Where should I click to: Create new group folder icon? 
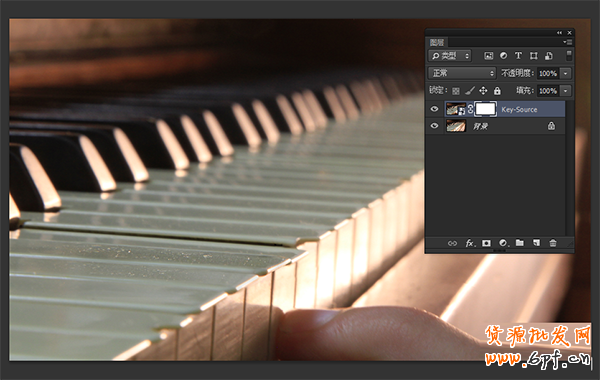pyautogui.click(x=520, y=243)
